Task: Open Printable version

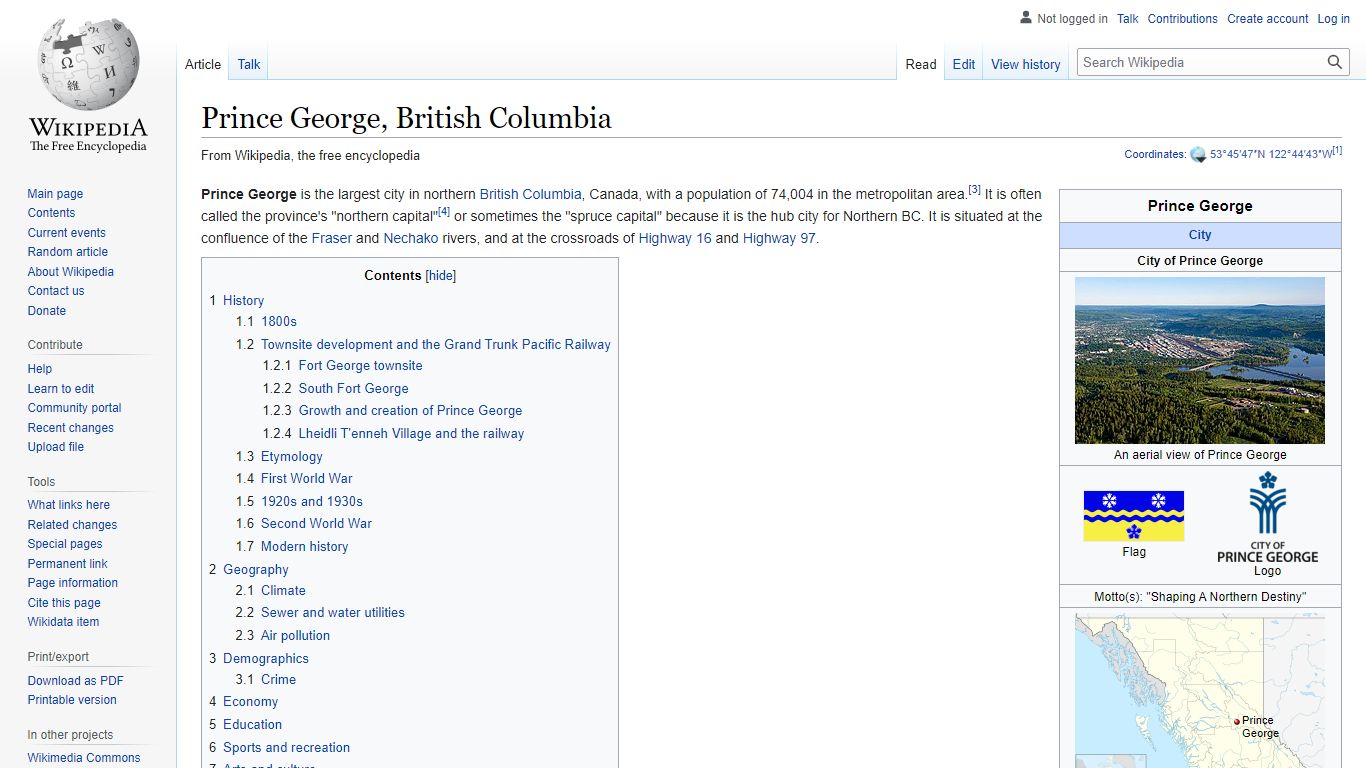Action: coord(72,700)
